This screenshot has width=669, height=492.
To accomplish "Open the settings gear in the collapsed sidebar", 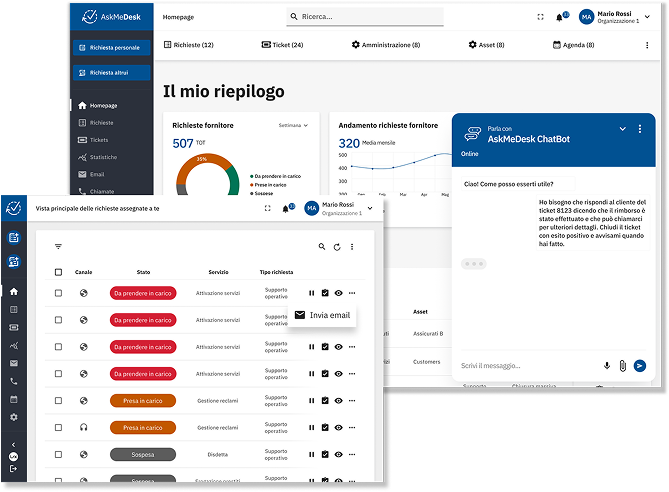I will [14, 417].
